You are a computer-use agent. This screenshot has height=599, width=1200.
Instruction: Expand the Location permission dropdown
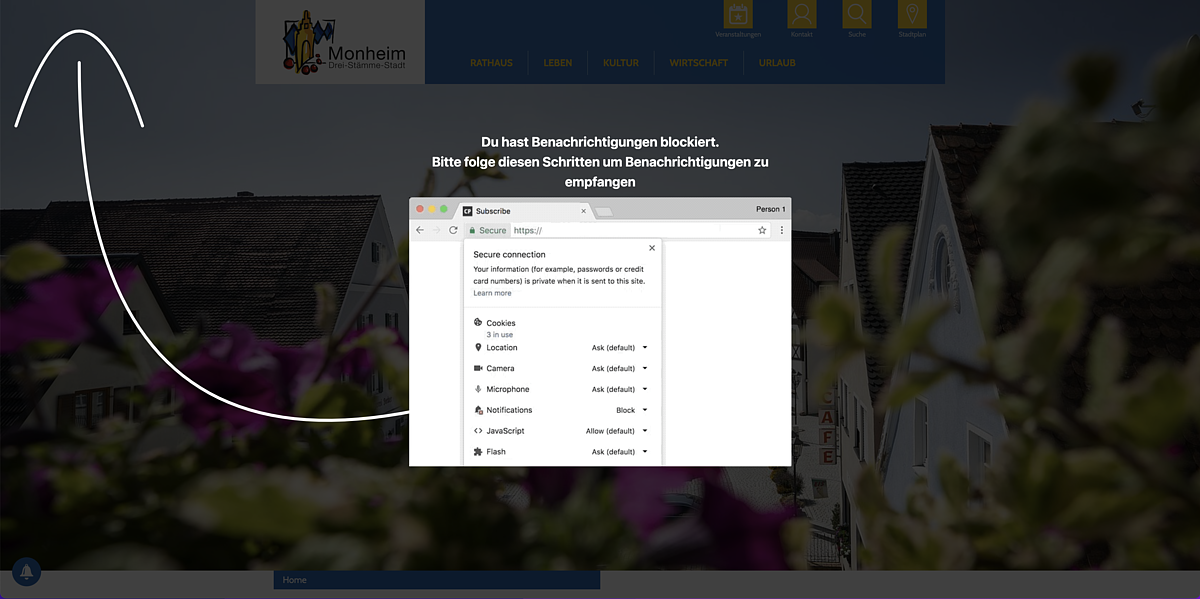pos(619,348)
